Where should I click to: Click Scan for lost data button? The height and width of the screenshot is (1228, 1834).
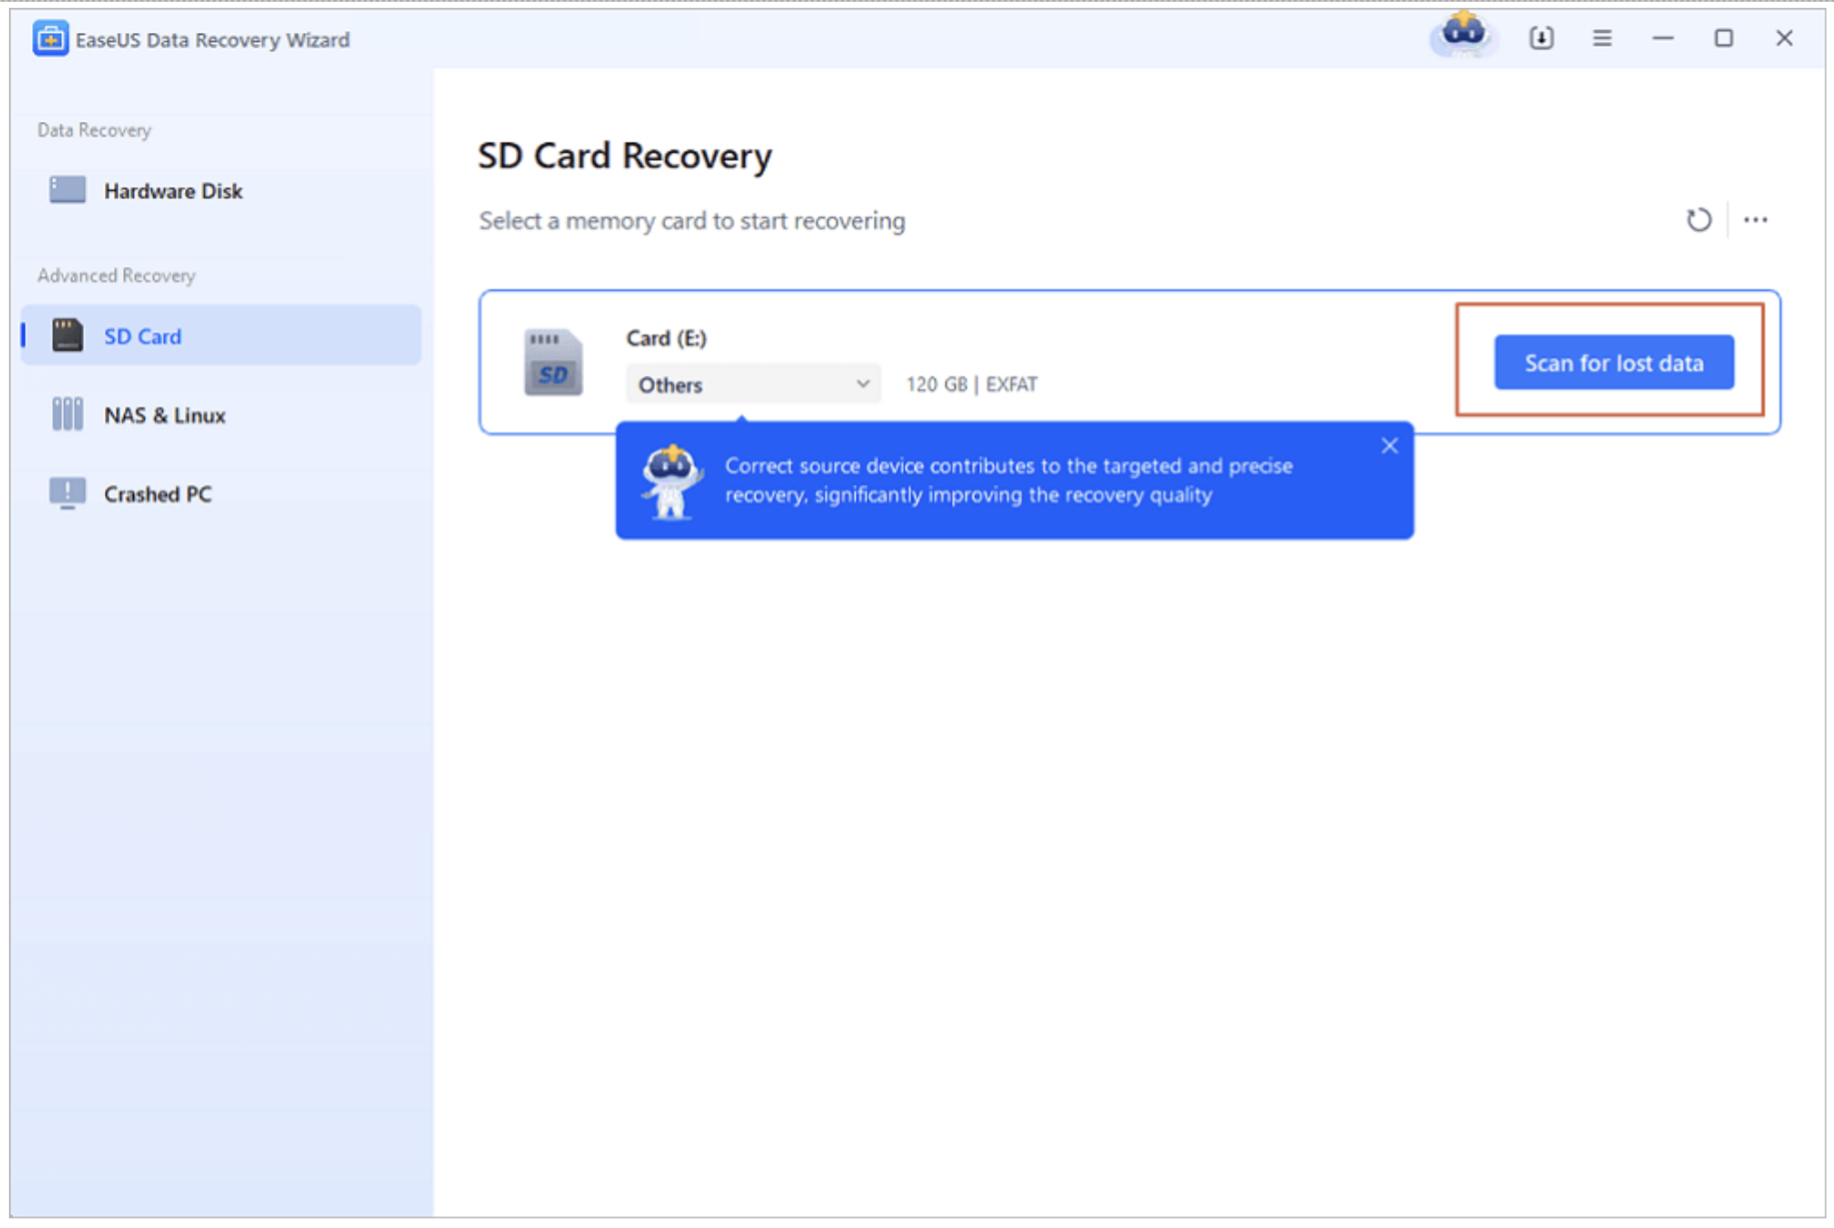(1613, 363)
